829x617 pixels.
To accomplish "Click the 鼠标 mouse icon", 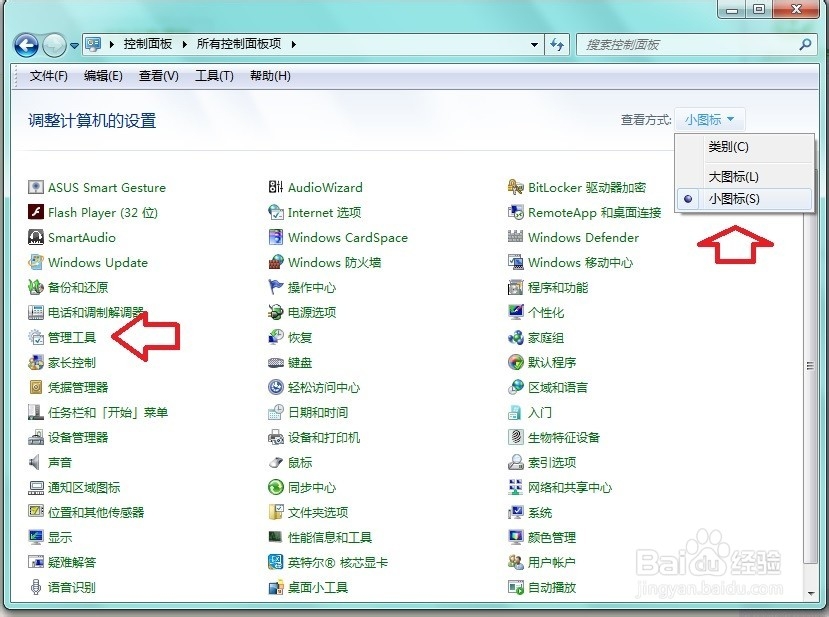I will (275, 462).
